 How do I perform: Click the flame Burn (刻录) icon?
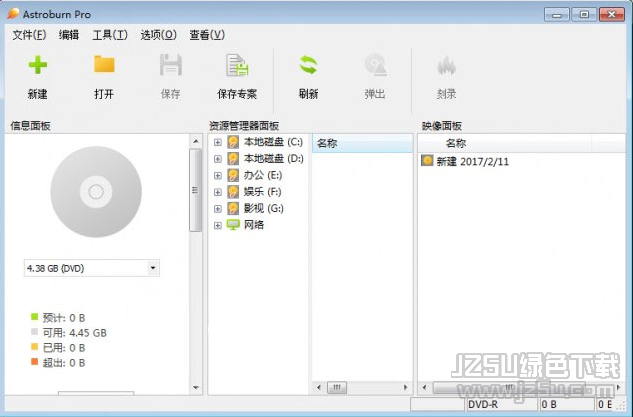446,65
